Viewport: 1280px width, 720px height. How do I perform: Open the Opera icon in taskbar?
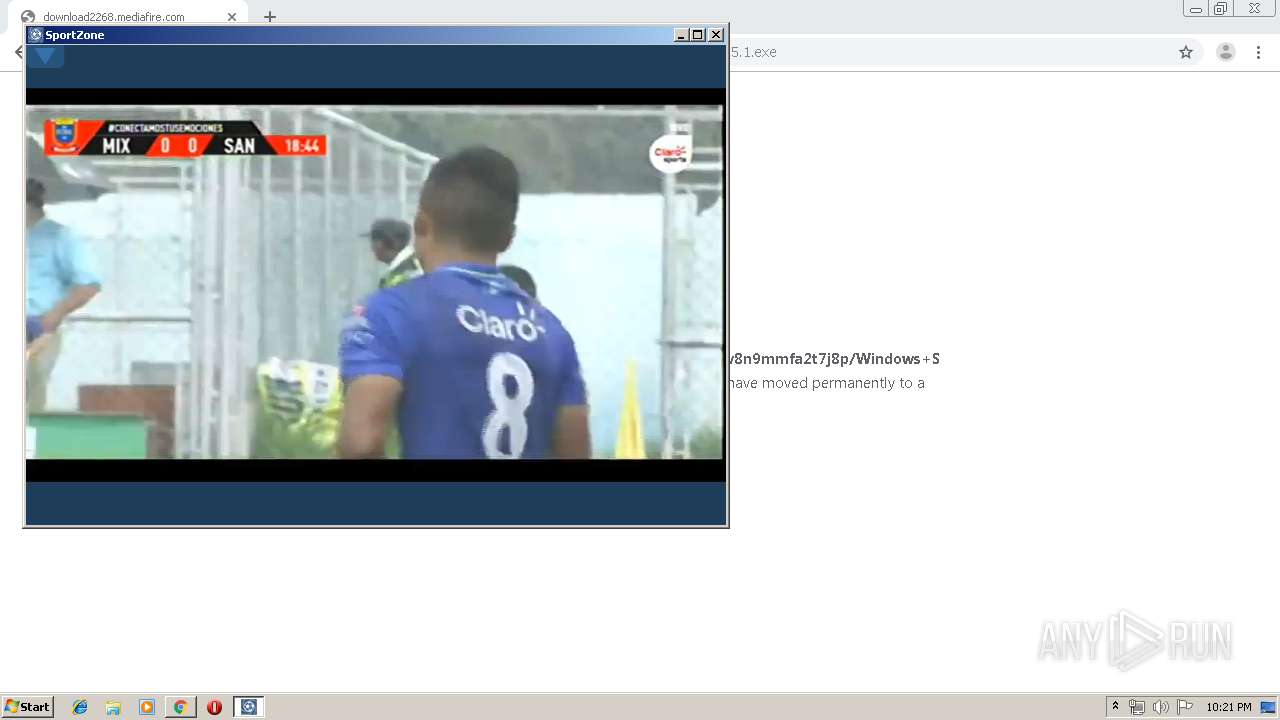214,707
